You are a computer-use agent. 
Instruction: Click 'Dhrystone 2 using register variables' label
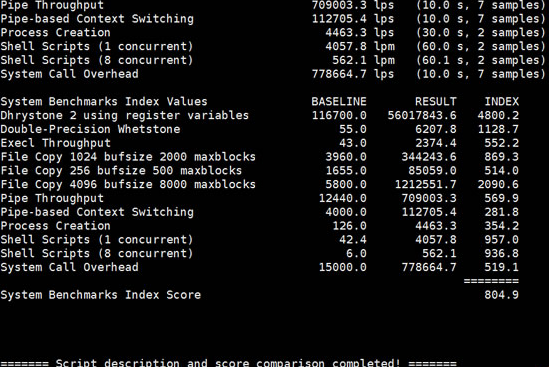(x=125, y=115)
